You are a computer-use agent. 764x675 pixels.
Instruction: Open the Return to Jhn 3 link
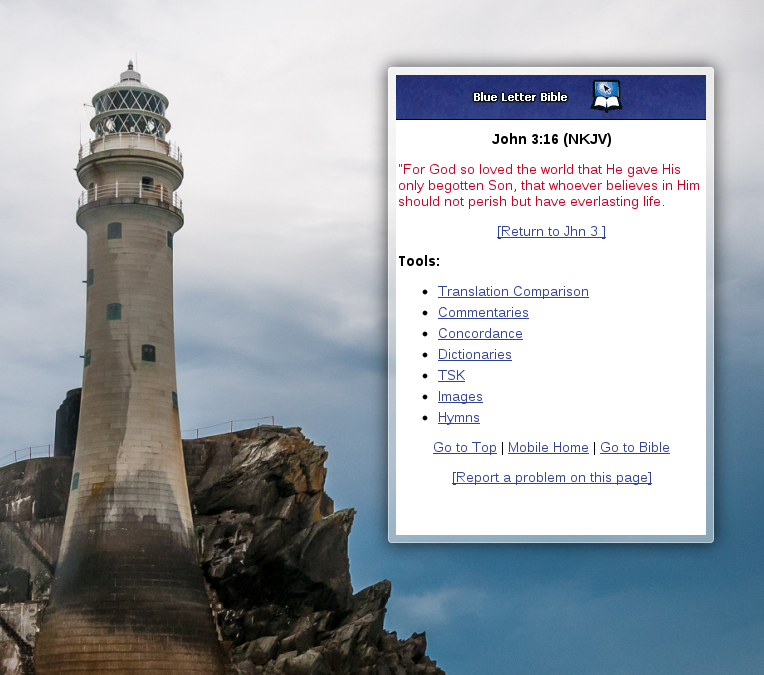[551, 231]
